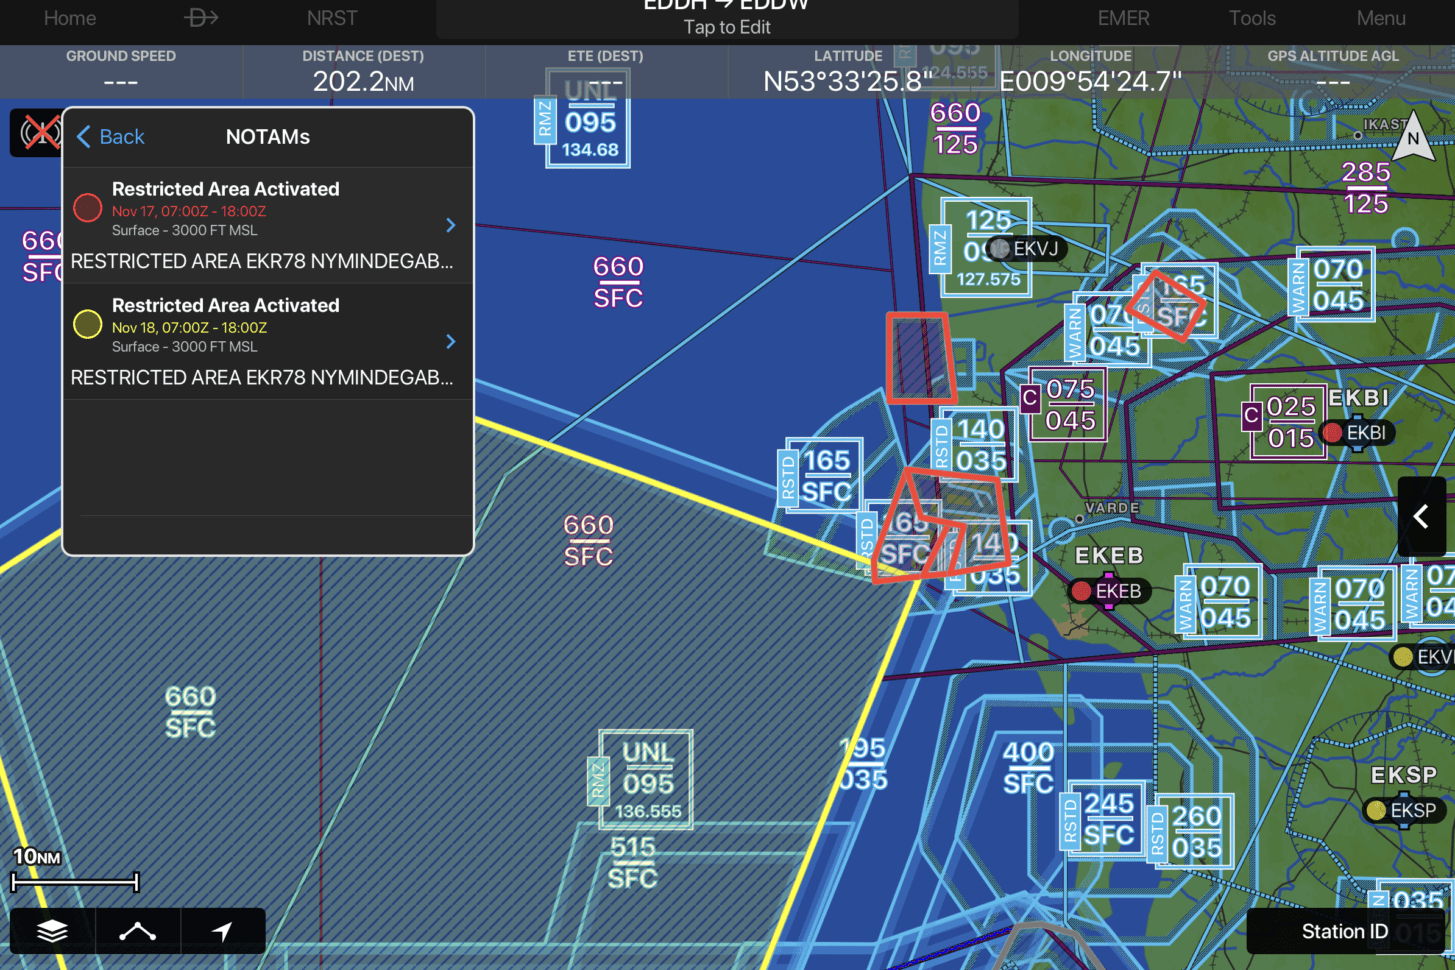1455x970 pixels.
Task: Expand the chevron of the Nov 18 NOTAM
Action: (x=451, y=342)
